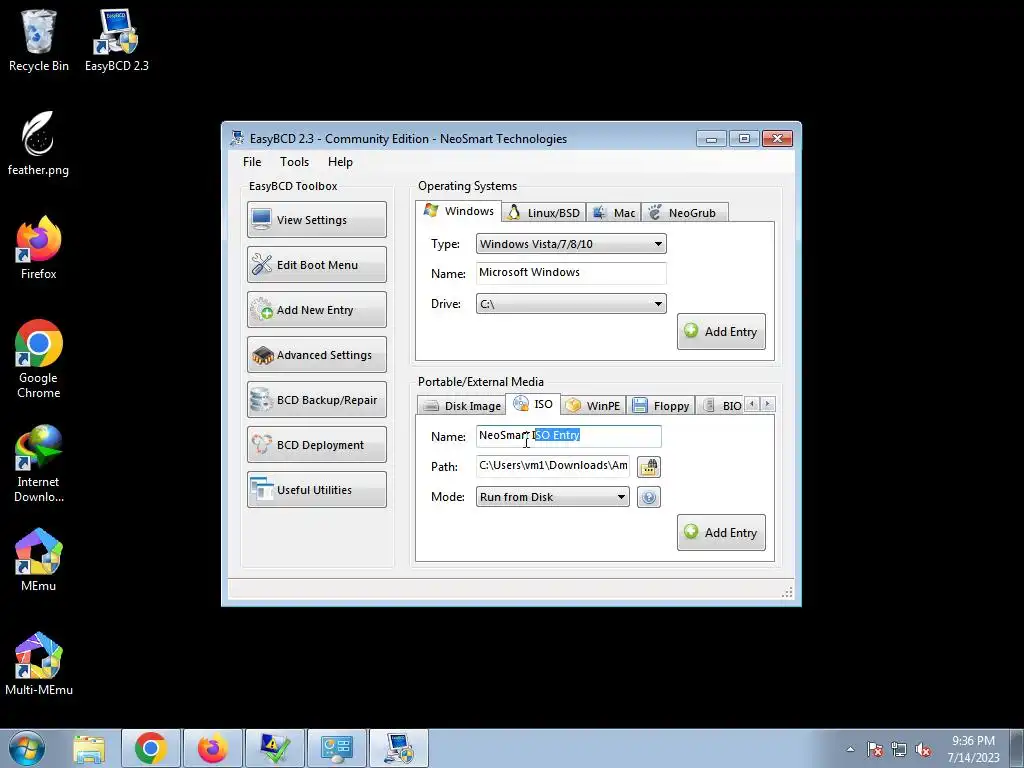This screenshot has height=768, width=1024.
Task: Select the Multi-MEmu desktop shortcut
Action: coord(38,664)
